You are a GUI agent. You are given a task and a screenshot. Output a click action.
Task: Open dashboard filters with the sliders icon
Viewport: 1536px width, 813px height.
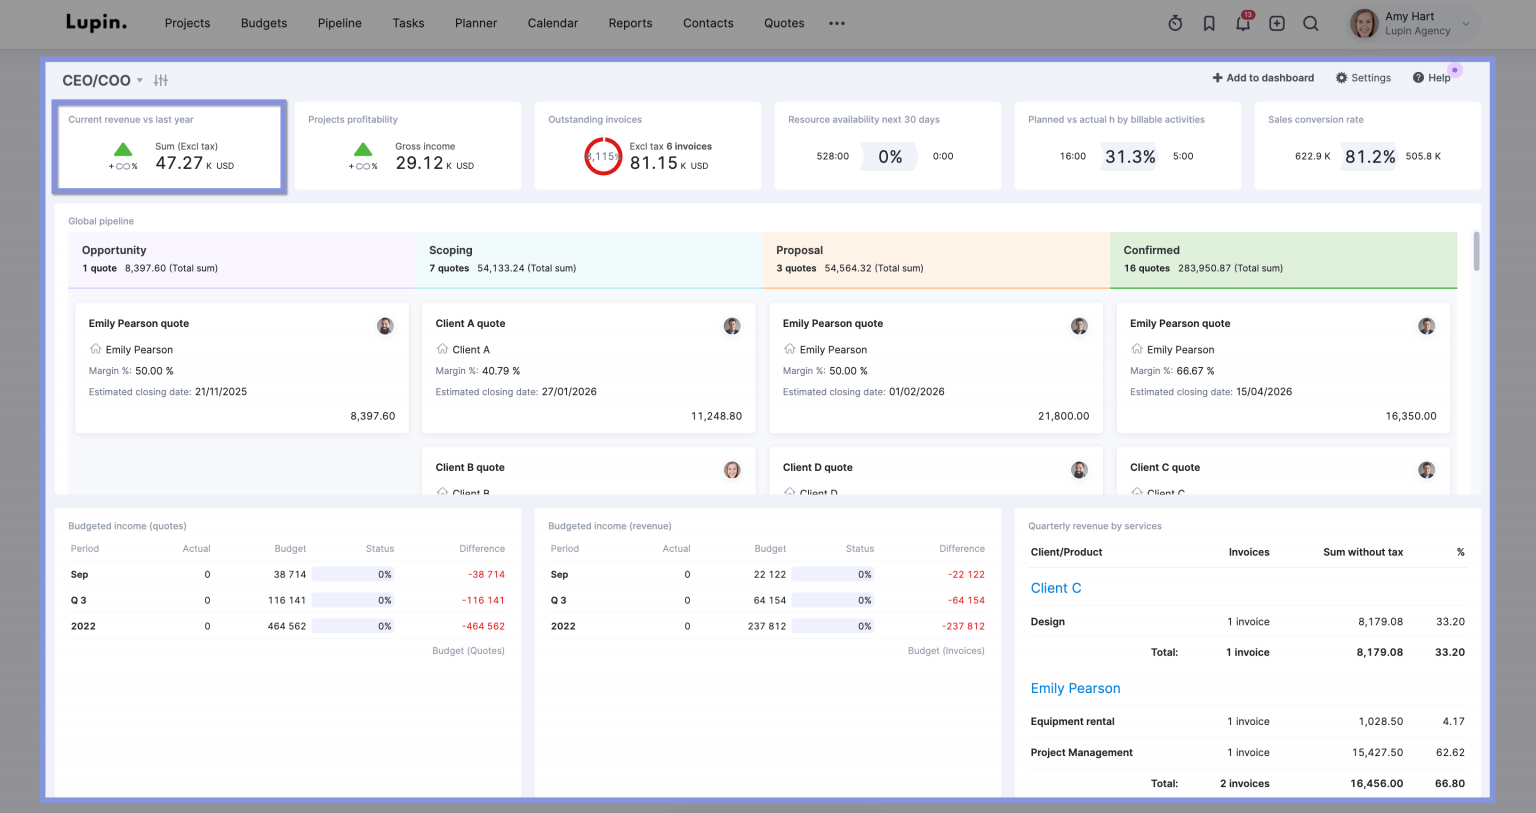(x=161, y=79)
